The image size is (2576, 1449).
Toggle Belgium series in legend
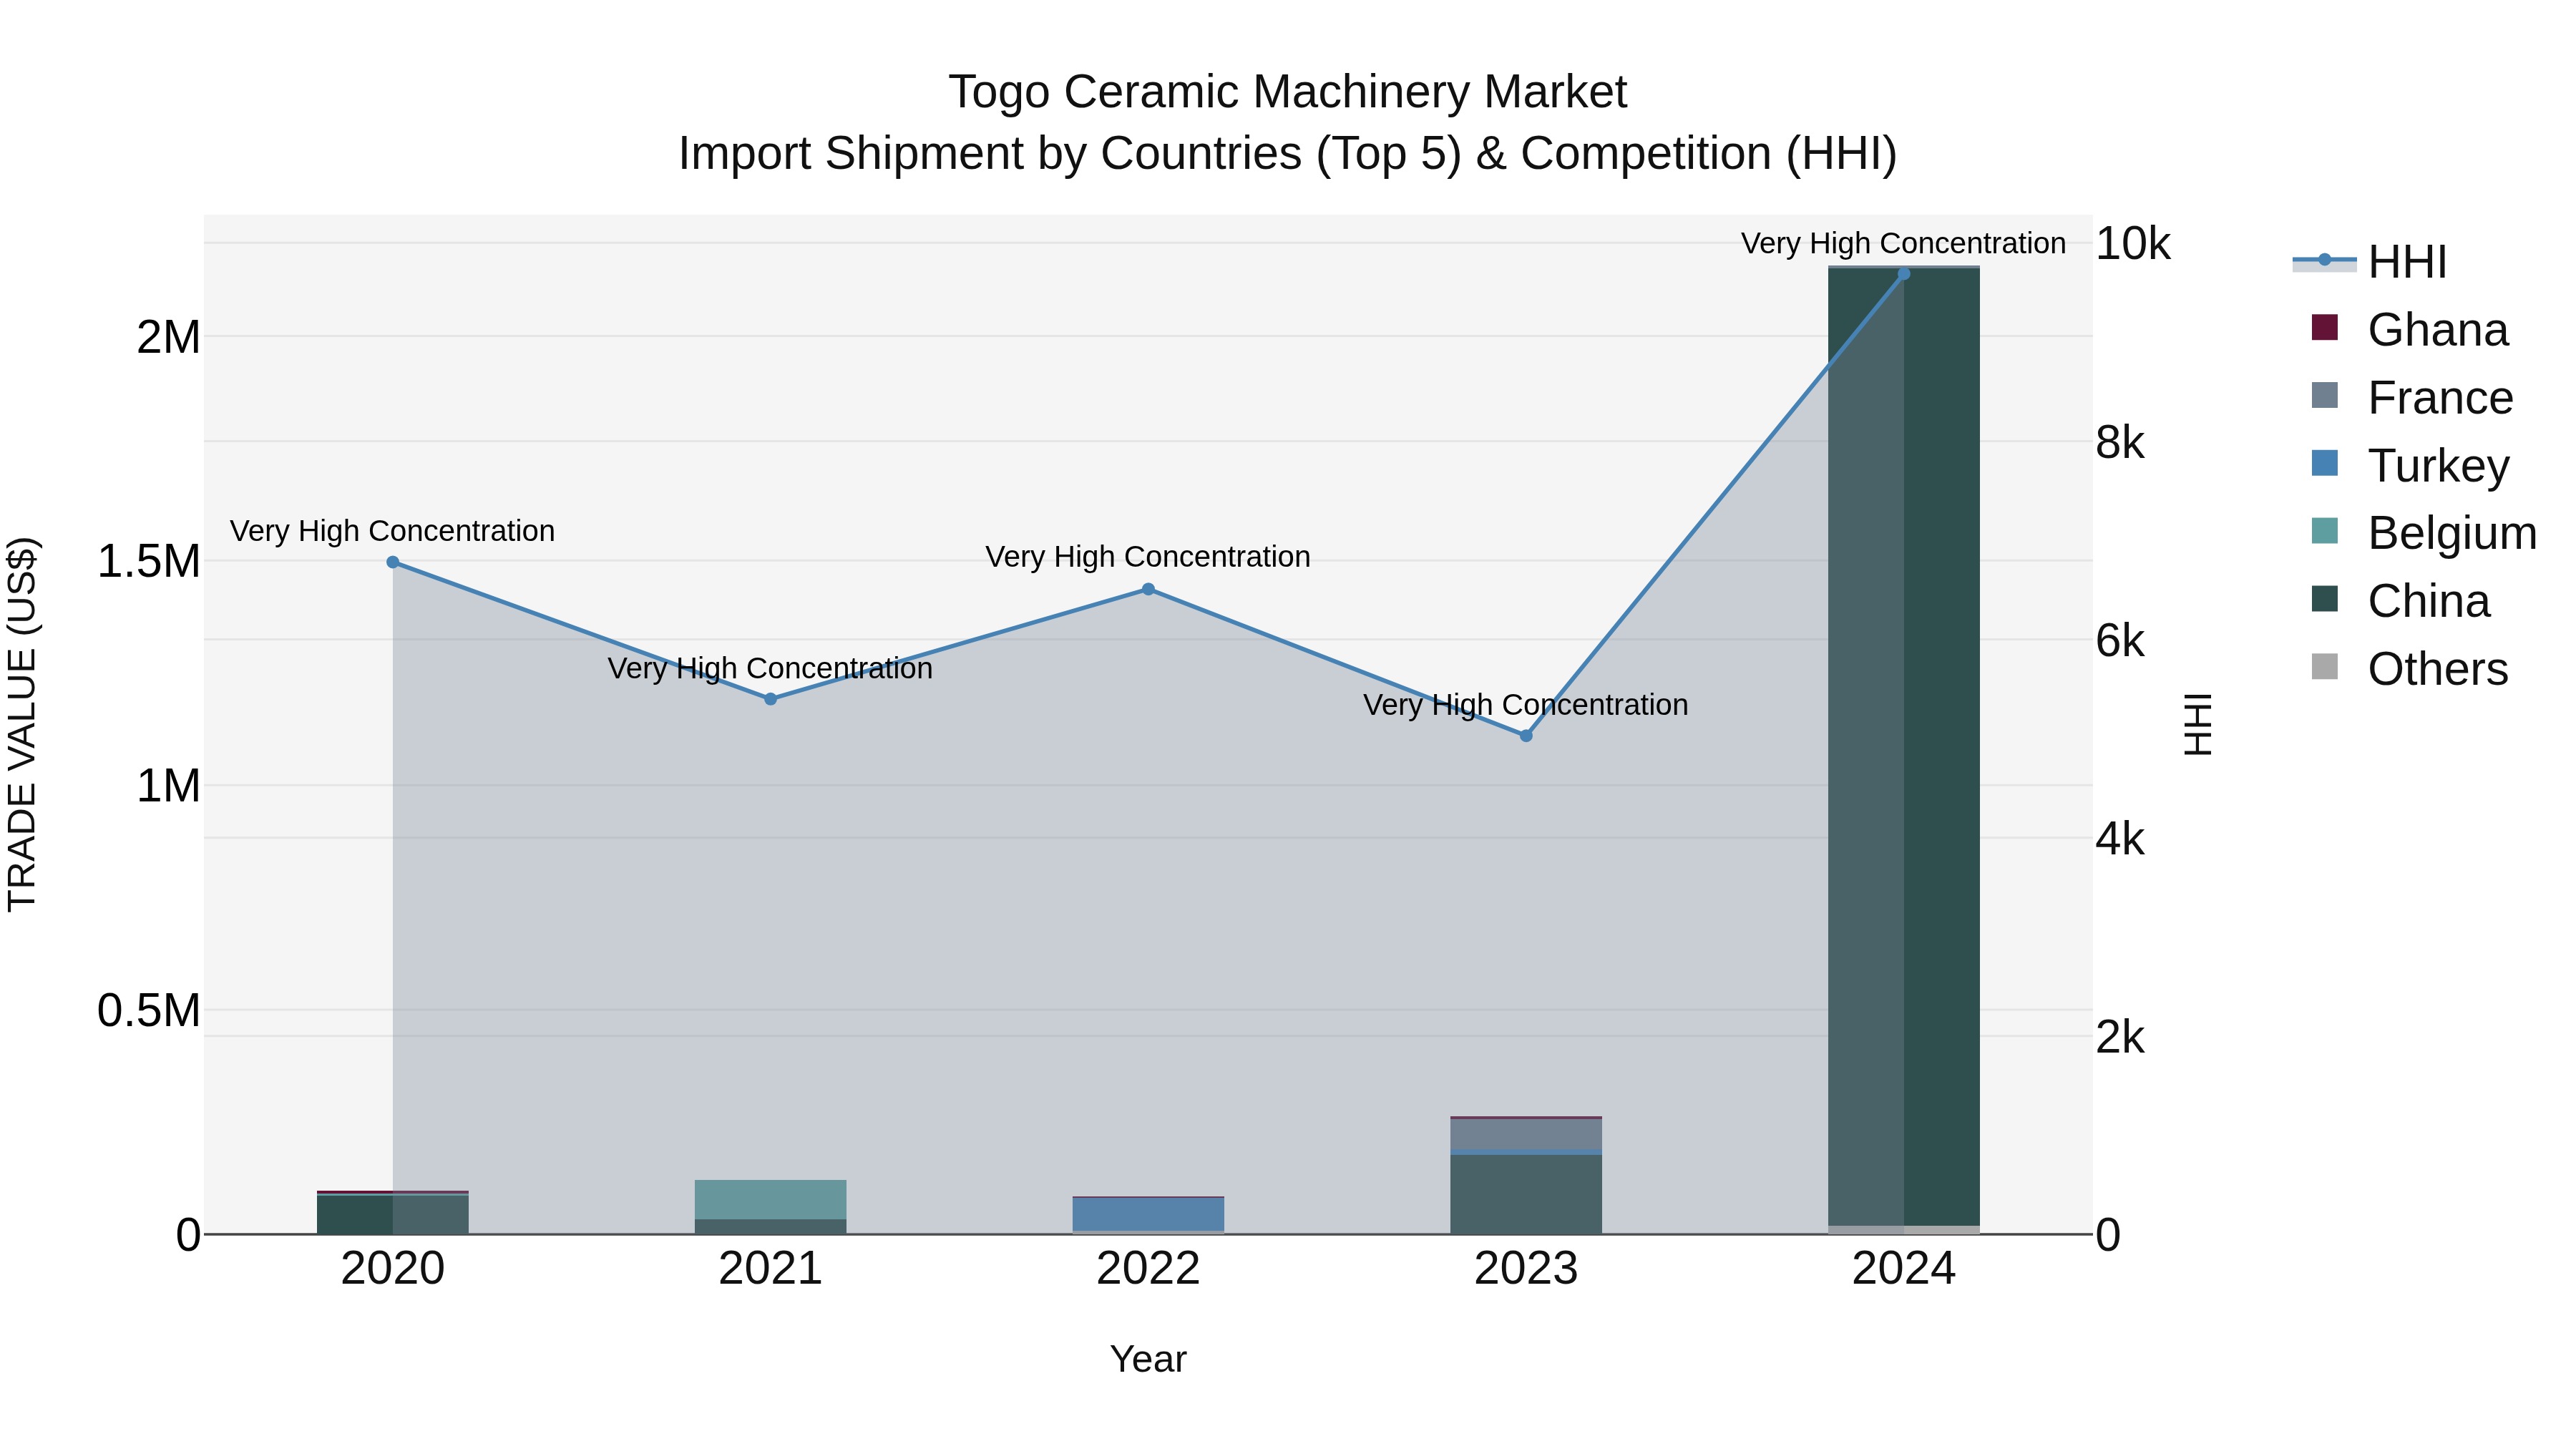tap(2424, 533)
